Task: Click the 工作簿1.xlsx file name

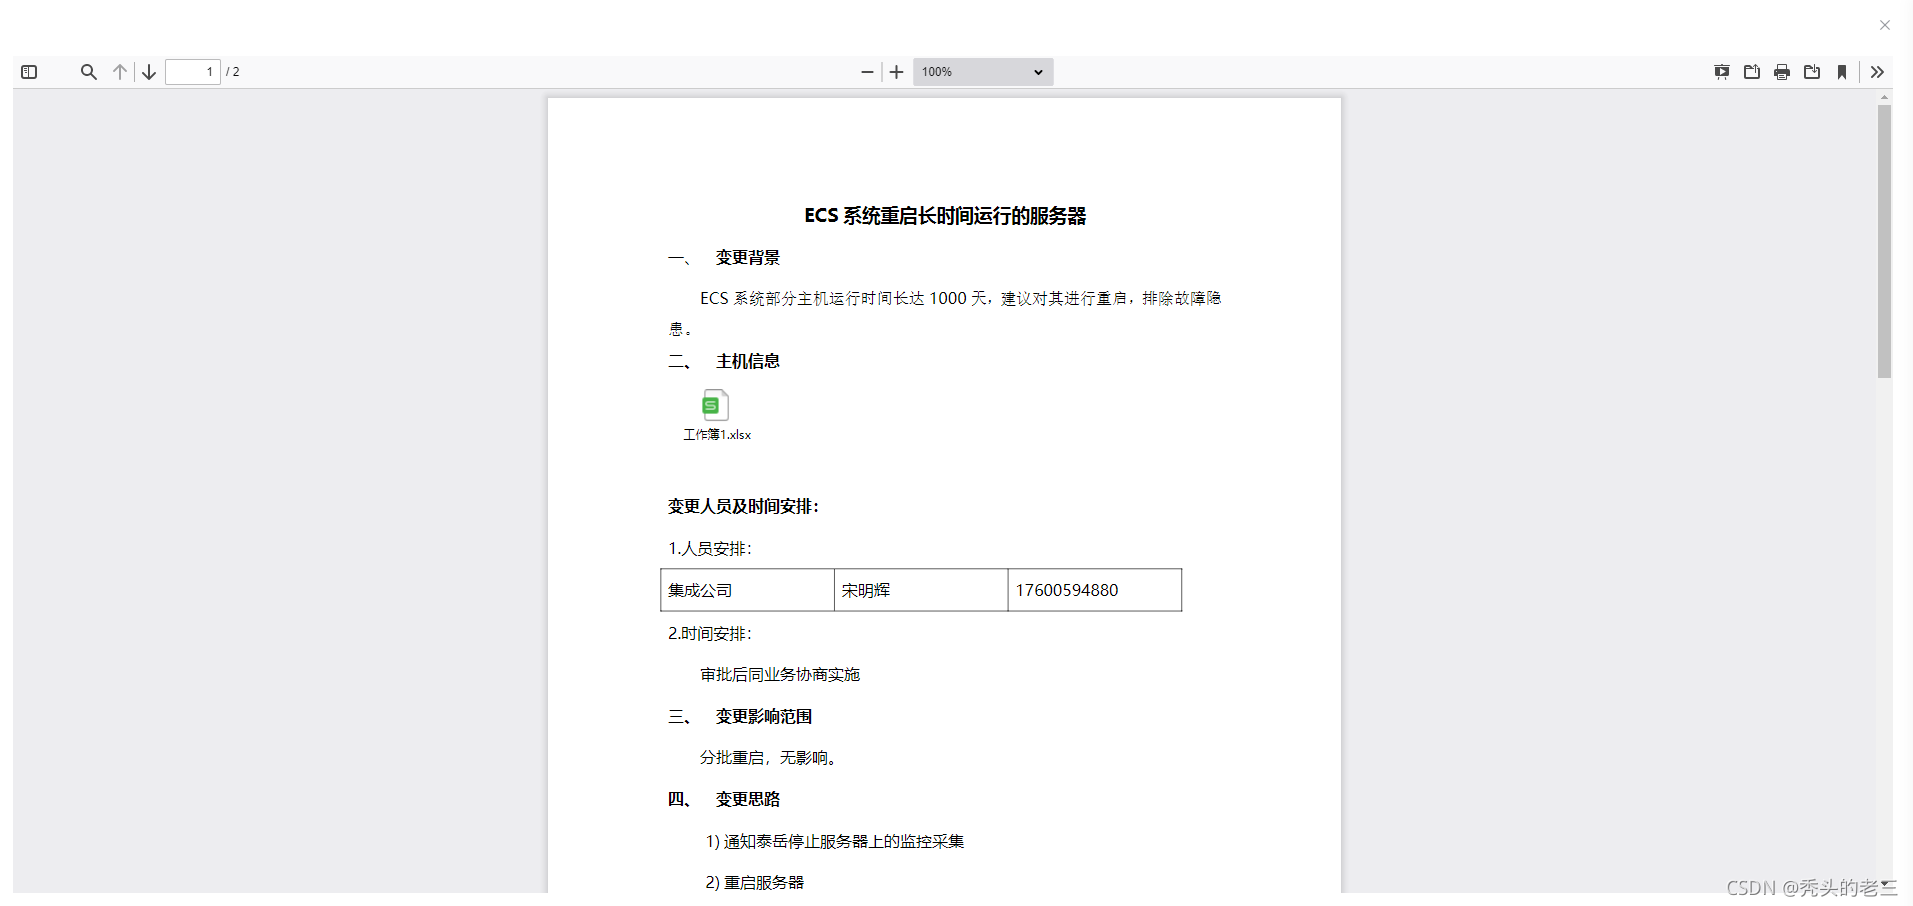Action: pyautogui.click(x=717, y=435)
